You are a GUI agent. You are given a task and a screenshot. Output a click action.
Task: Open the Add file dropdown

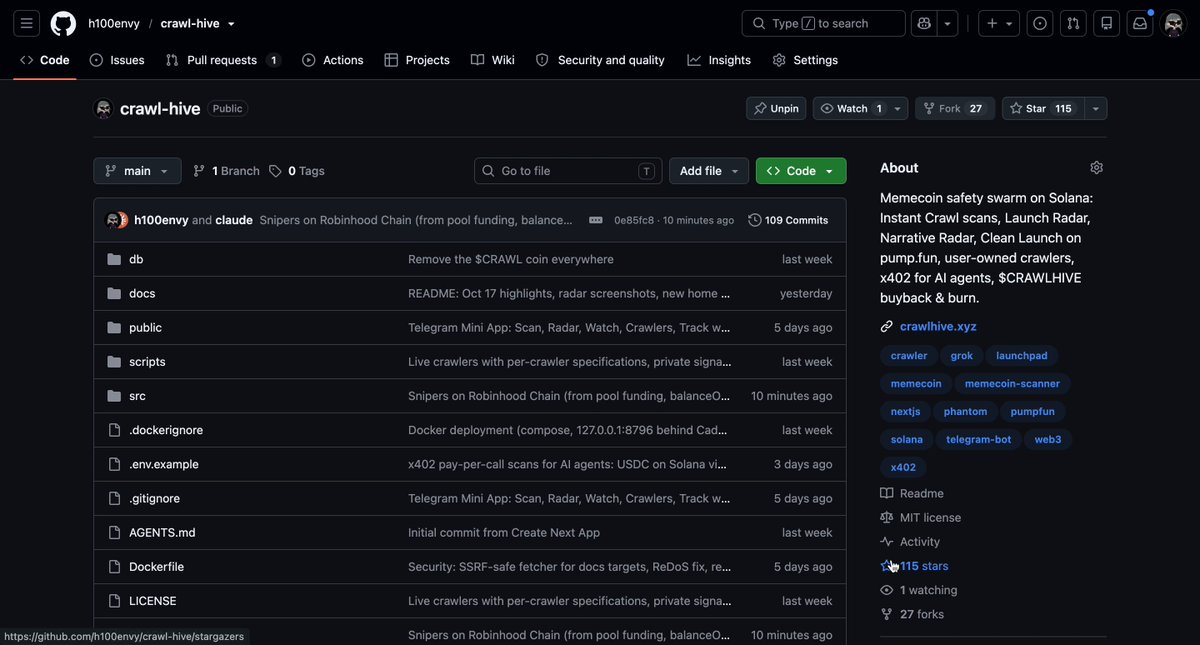click(x=709, y=171)
